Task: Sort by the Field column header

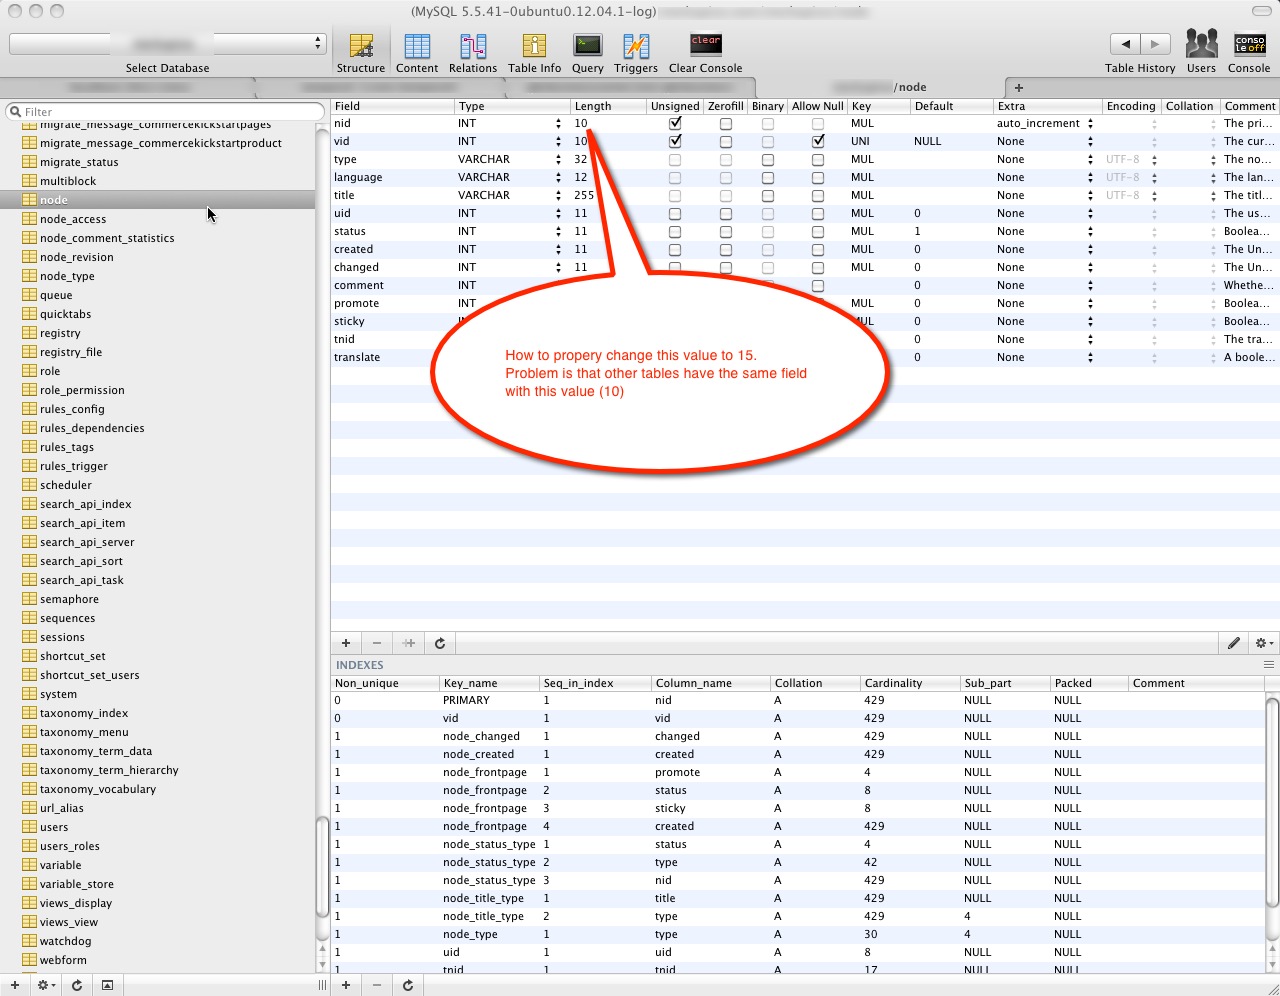Action: click(392, 106)
